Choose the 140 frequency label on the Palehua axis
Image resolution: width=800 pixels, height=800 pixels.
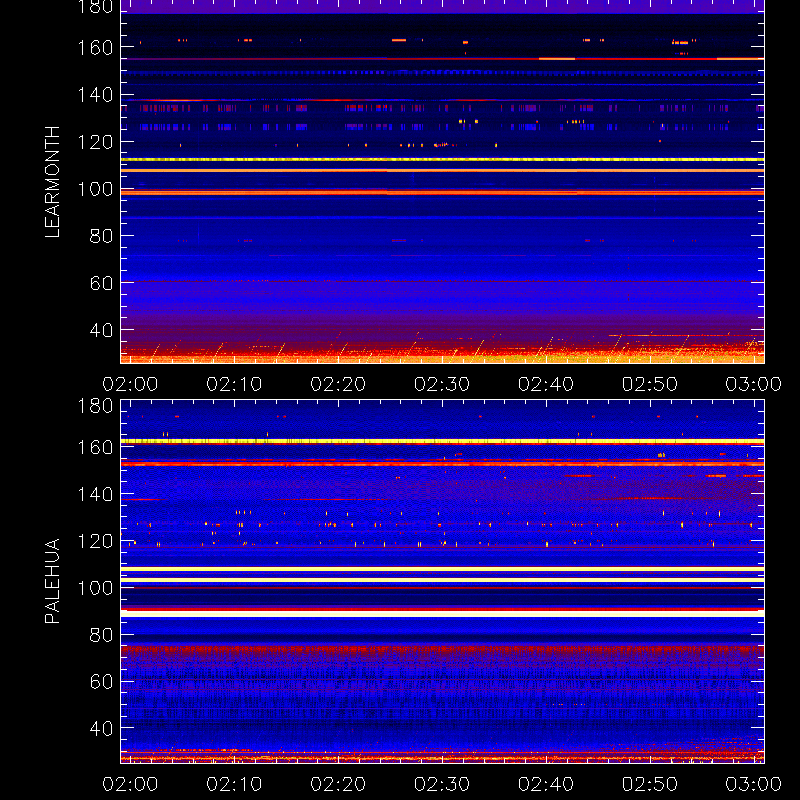tap(95, 494)
